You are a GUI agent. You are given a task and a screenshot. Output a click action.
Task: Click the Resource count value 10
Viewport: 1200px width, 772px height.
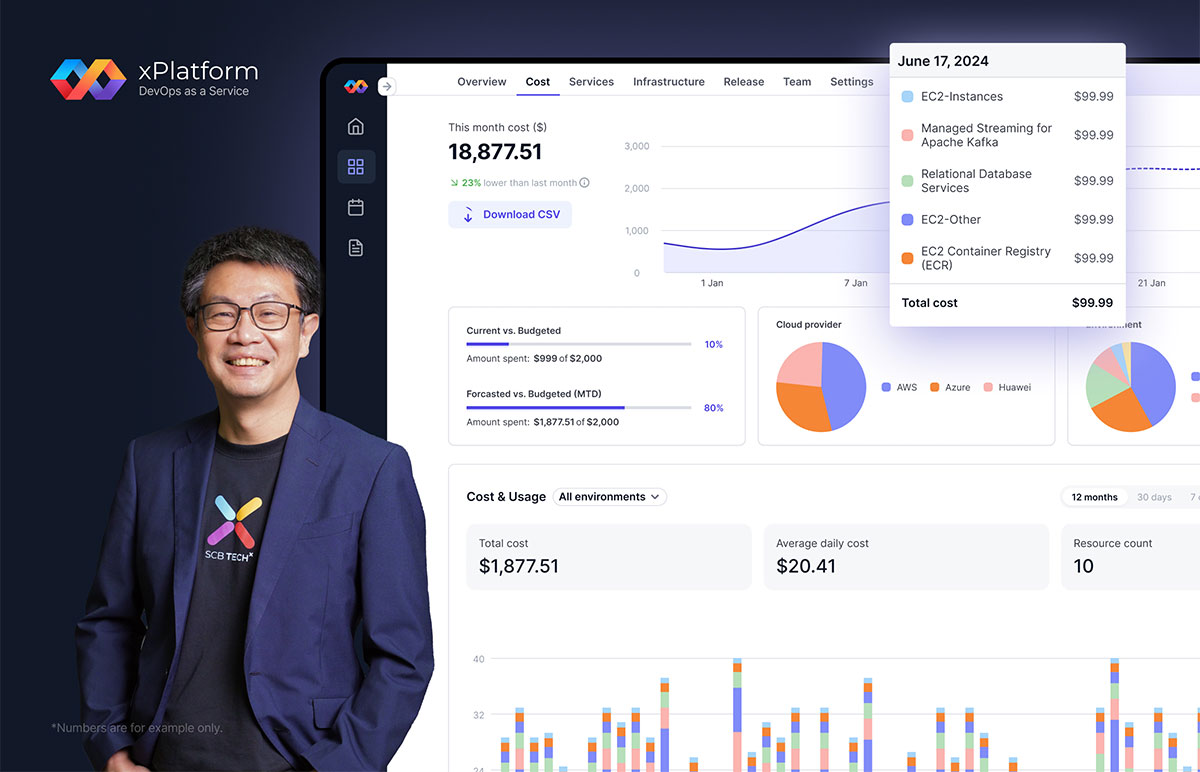[x=1084, y=566]
